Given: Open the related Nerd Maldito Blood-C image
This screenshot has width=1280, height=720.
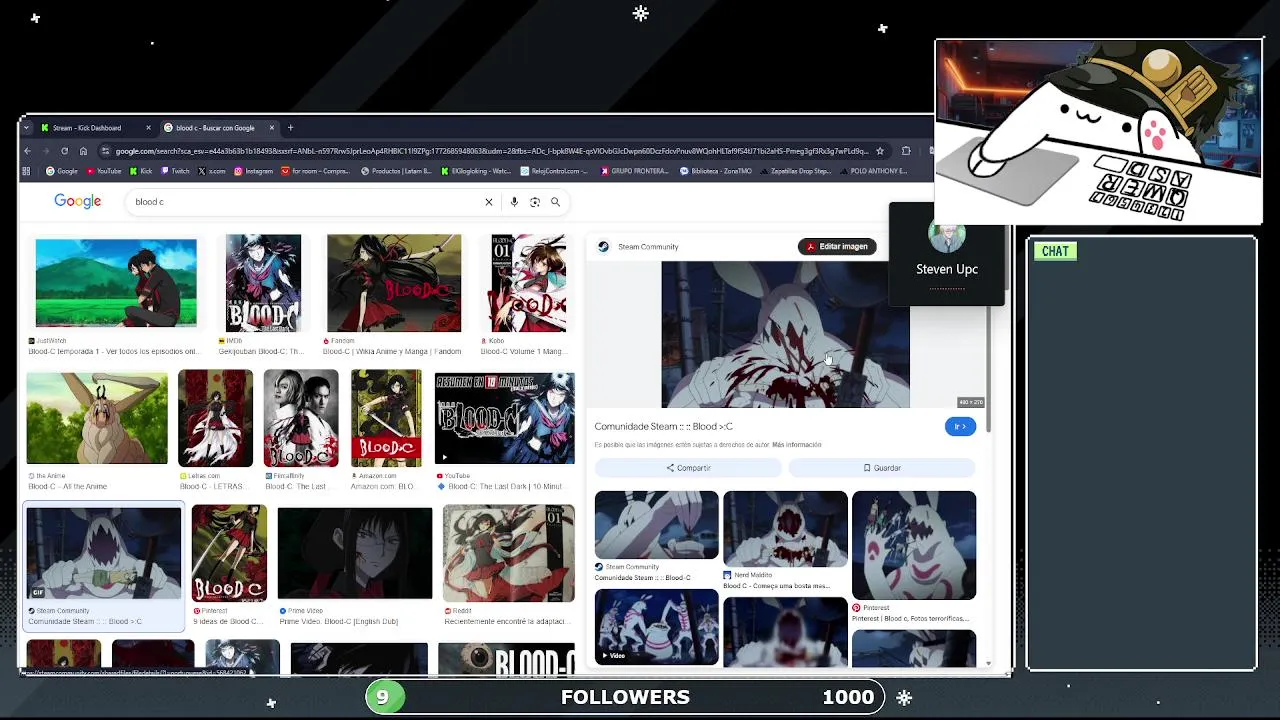Looking at the screenshot, I should pos(785,529).
